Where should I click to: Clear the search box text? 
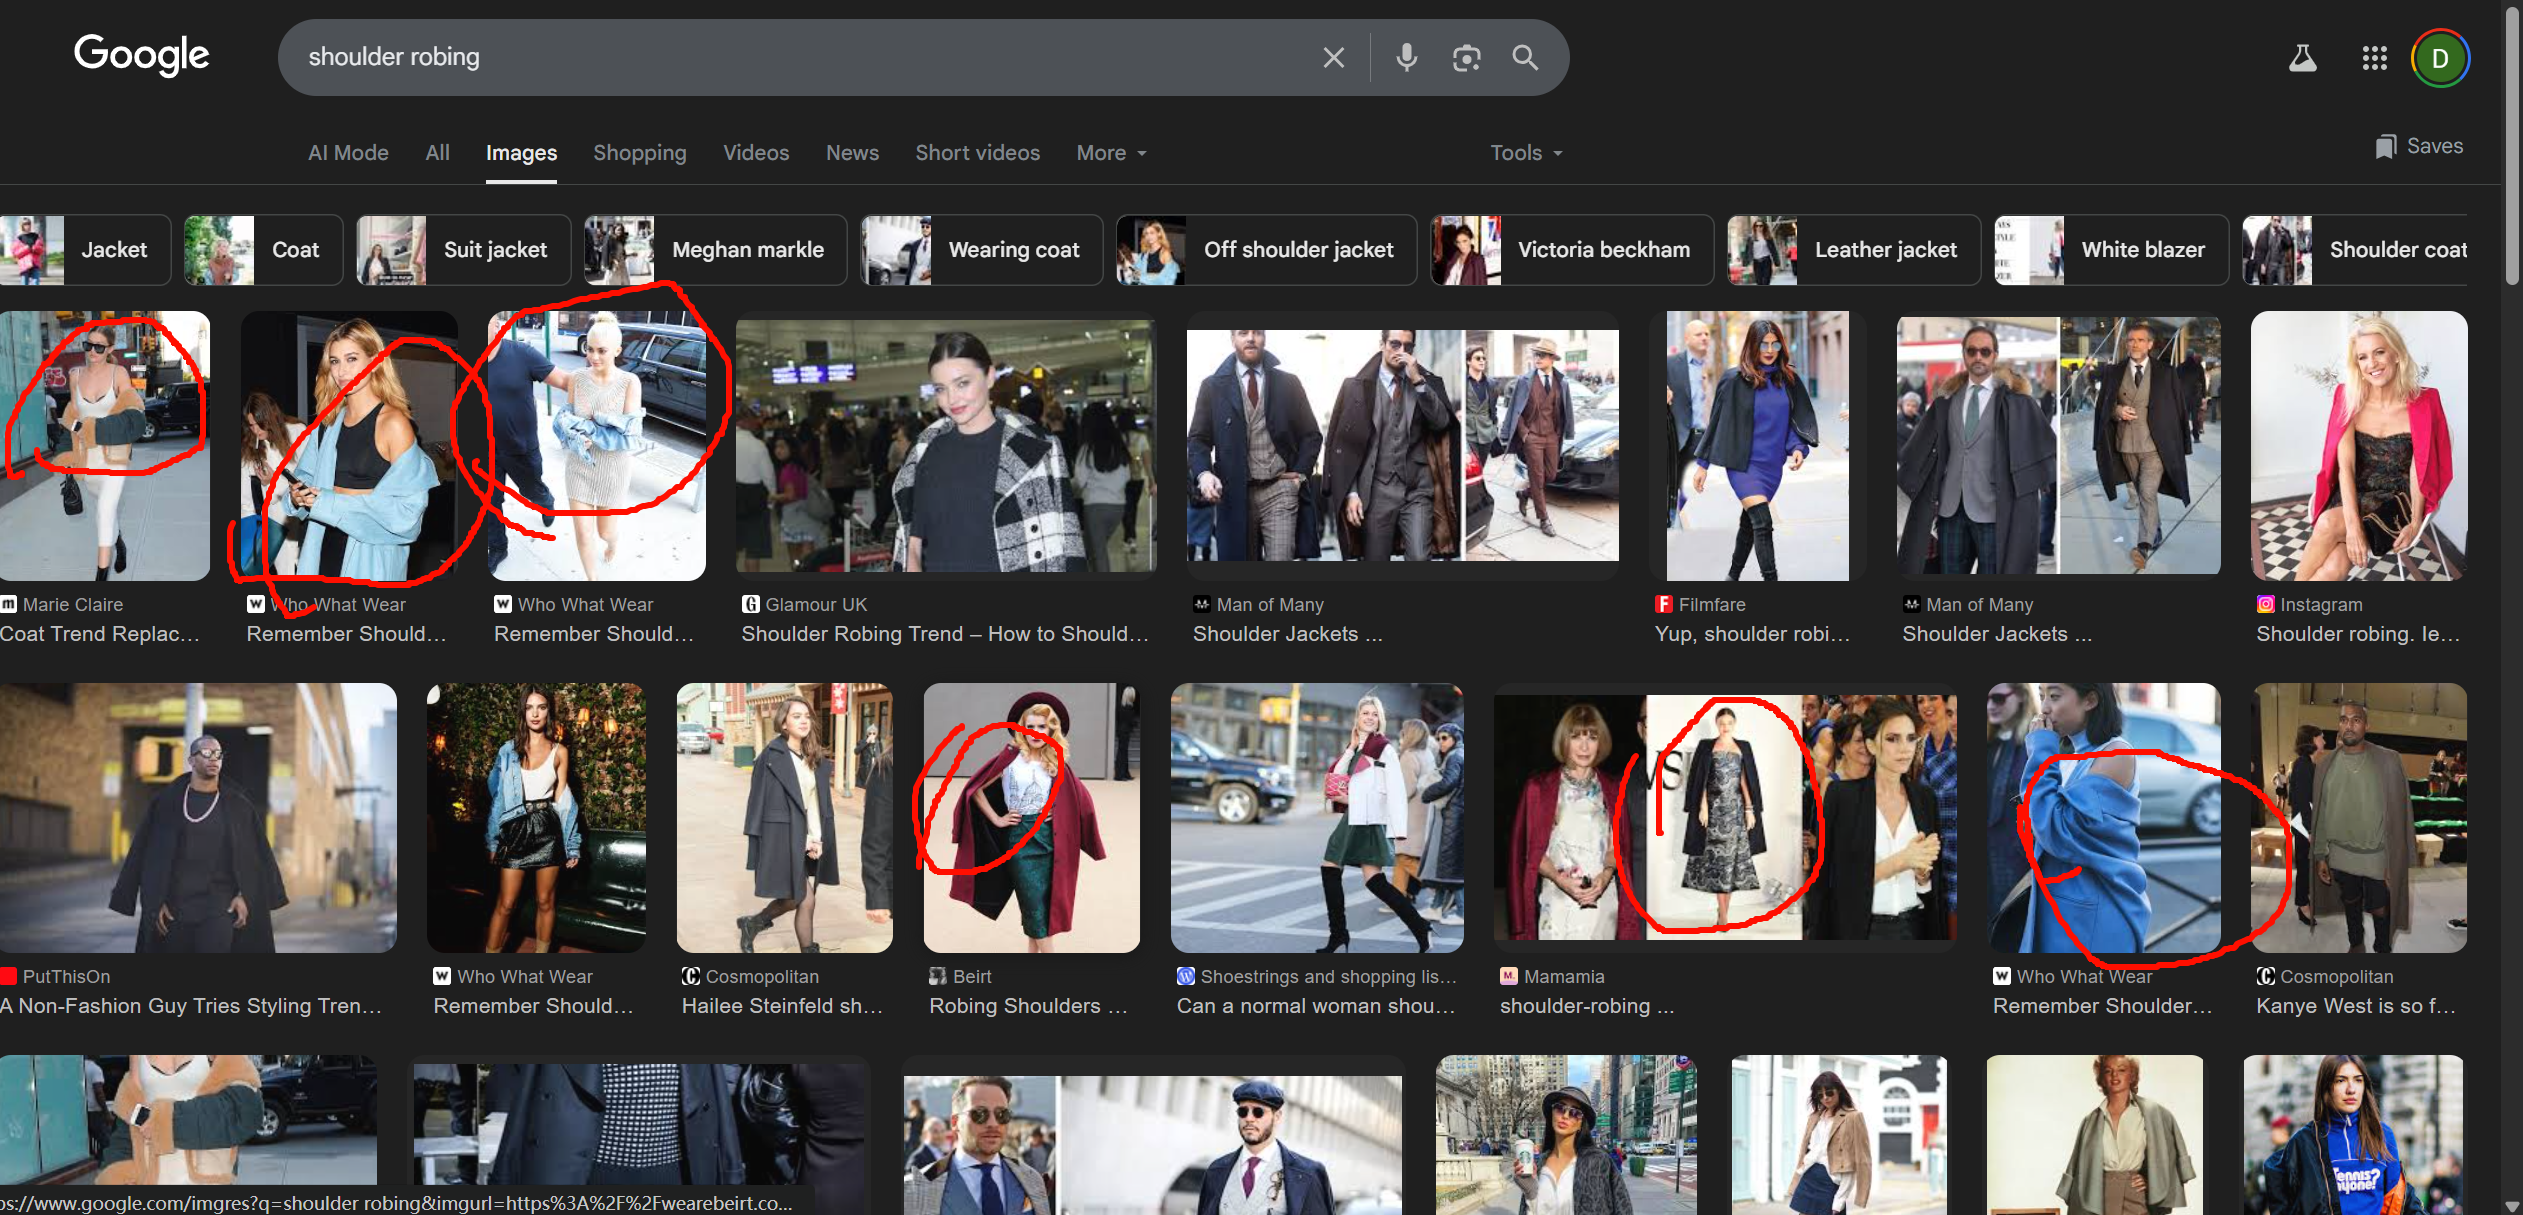pos(1333,58)
